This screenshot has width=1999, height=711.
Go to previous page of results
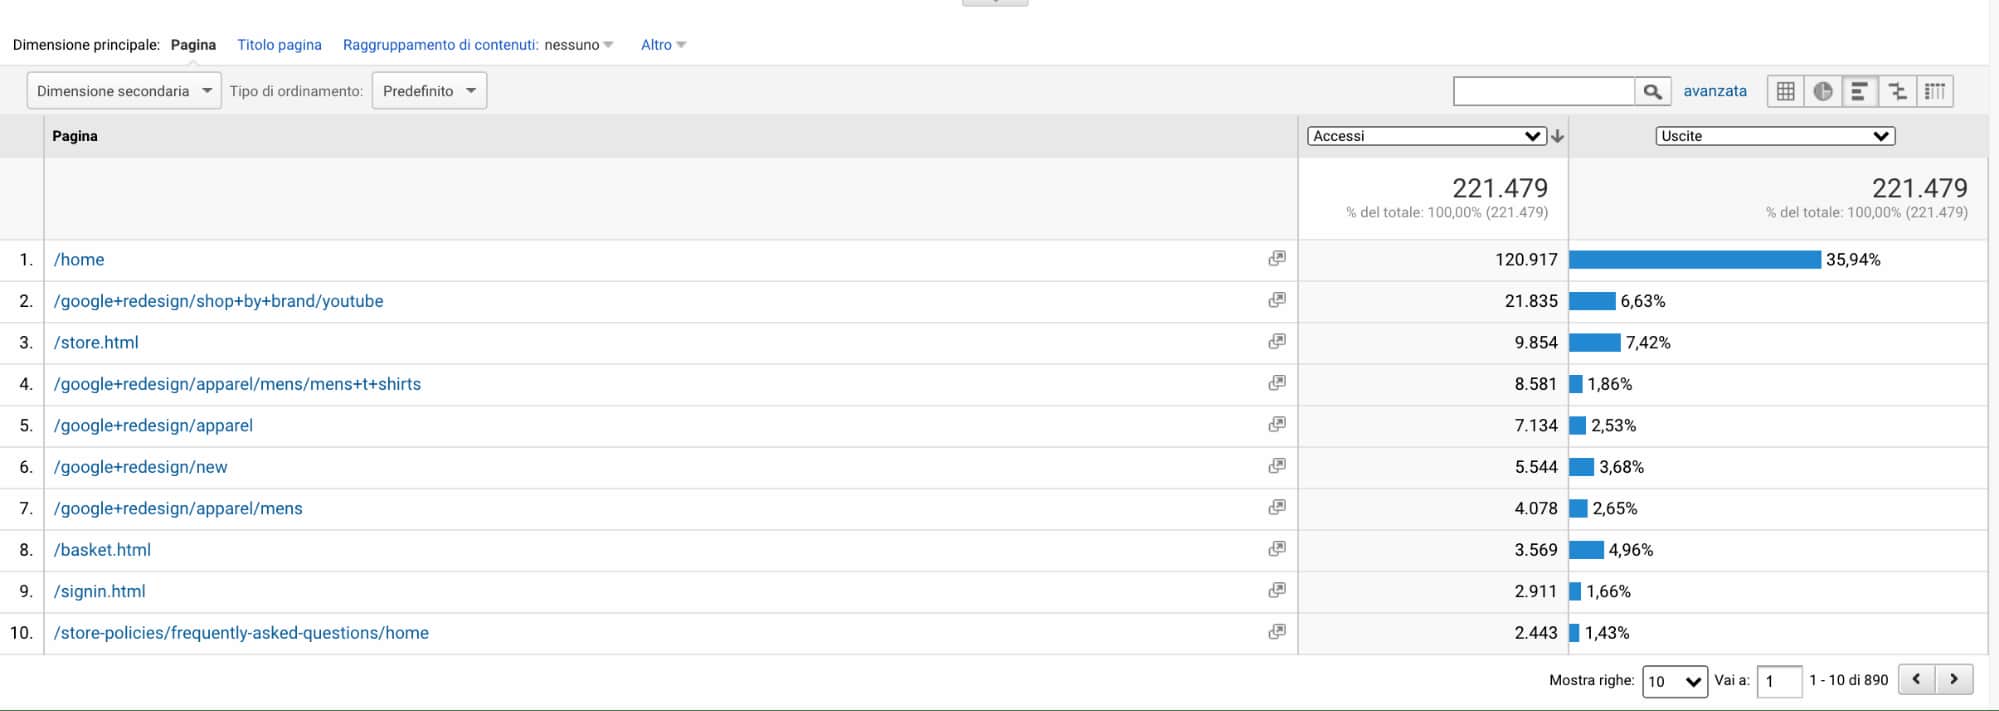coord(1916,679)
